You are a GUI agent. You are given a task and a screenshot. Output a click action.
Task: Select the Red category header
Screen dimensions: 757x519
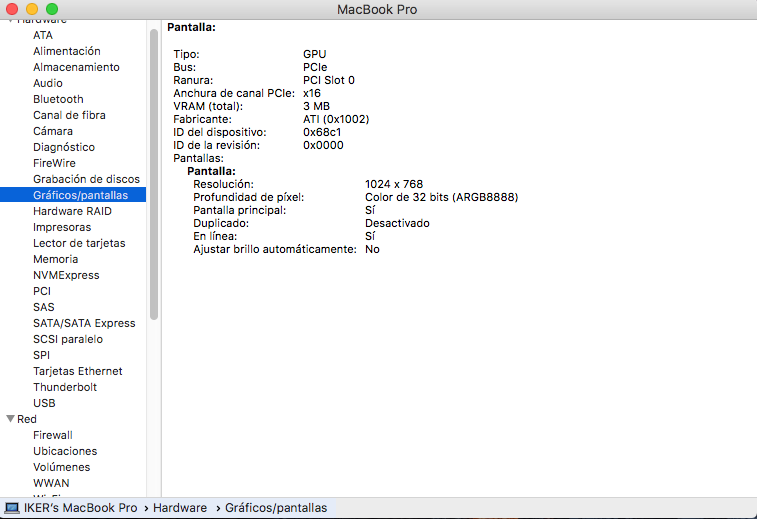click(27, 419)
